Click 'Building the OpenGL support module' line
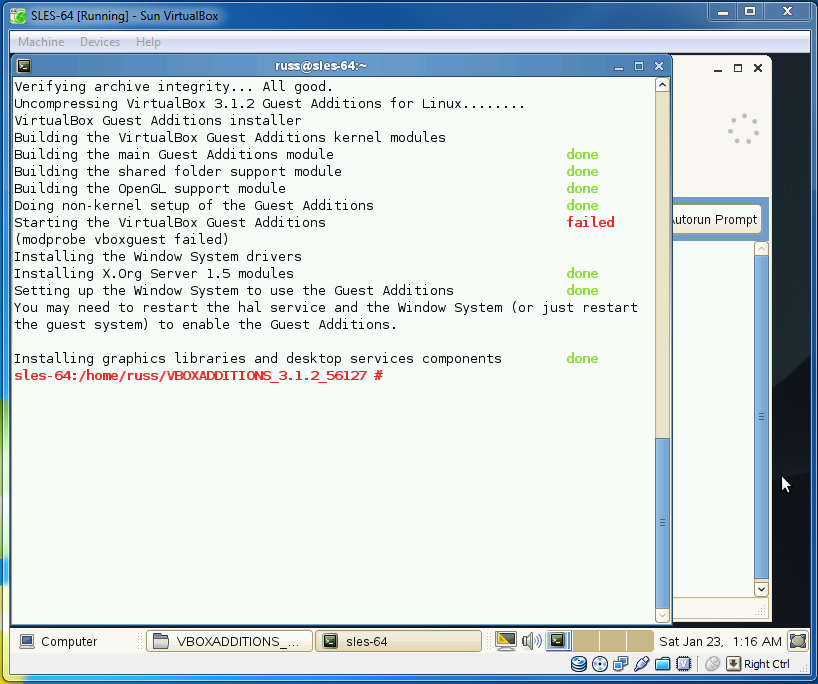This screenshot has height=684, width=818. [x=150, y=188]
